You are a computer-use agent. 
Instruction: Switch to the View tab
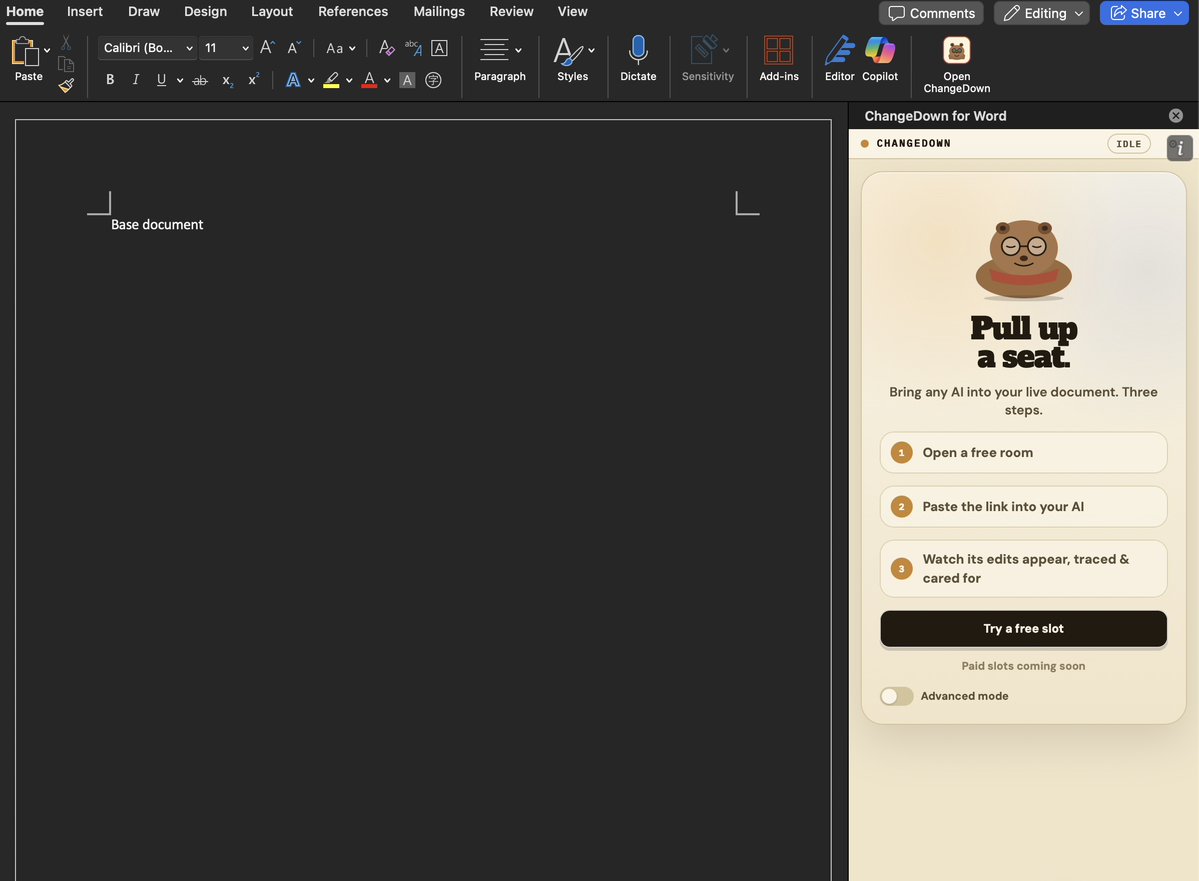pyautogui.click(x=572, y=11)
